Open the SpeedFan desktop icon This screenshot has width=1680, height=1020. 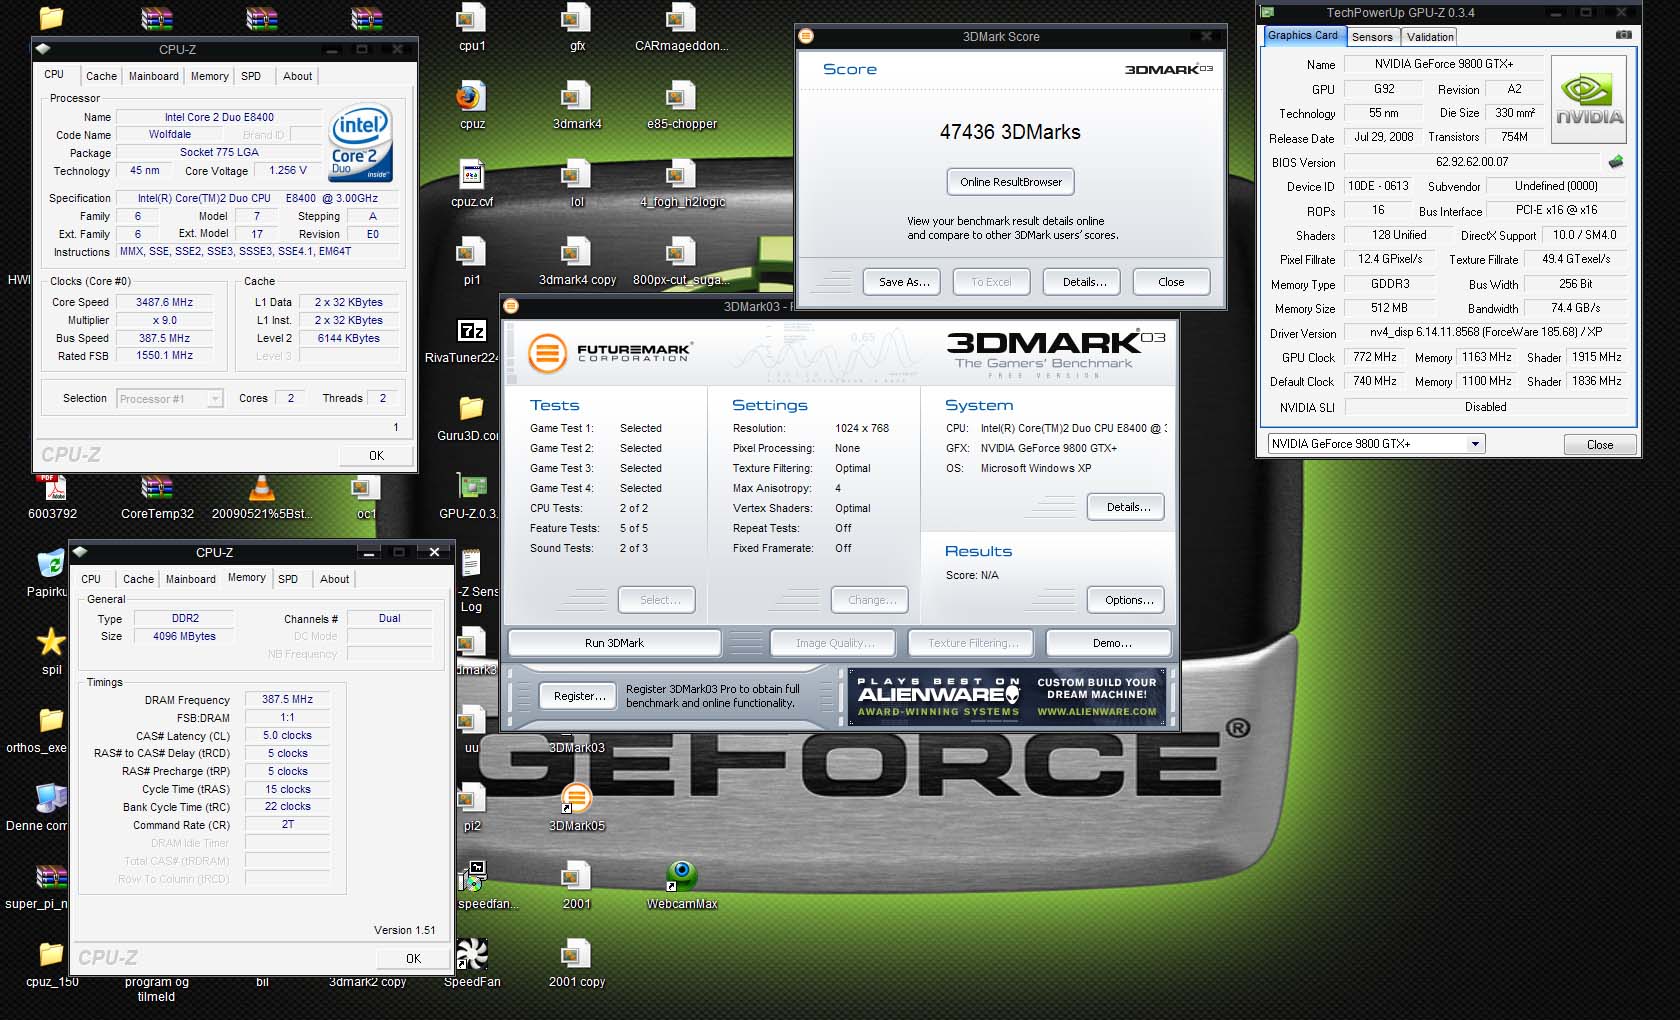coord(471,955)
